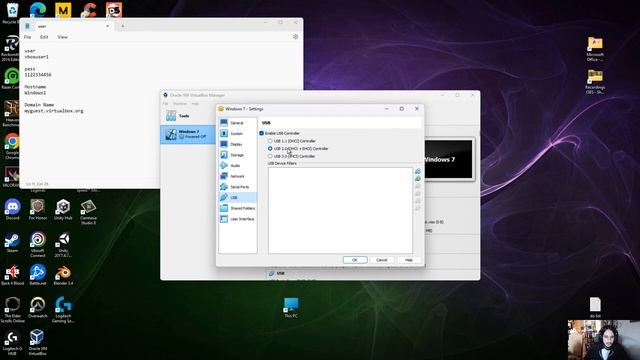Select User Interface settings category
Image resolution: width=640 pixels, height=360 pixels.
click(x=238, y=219)
